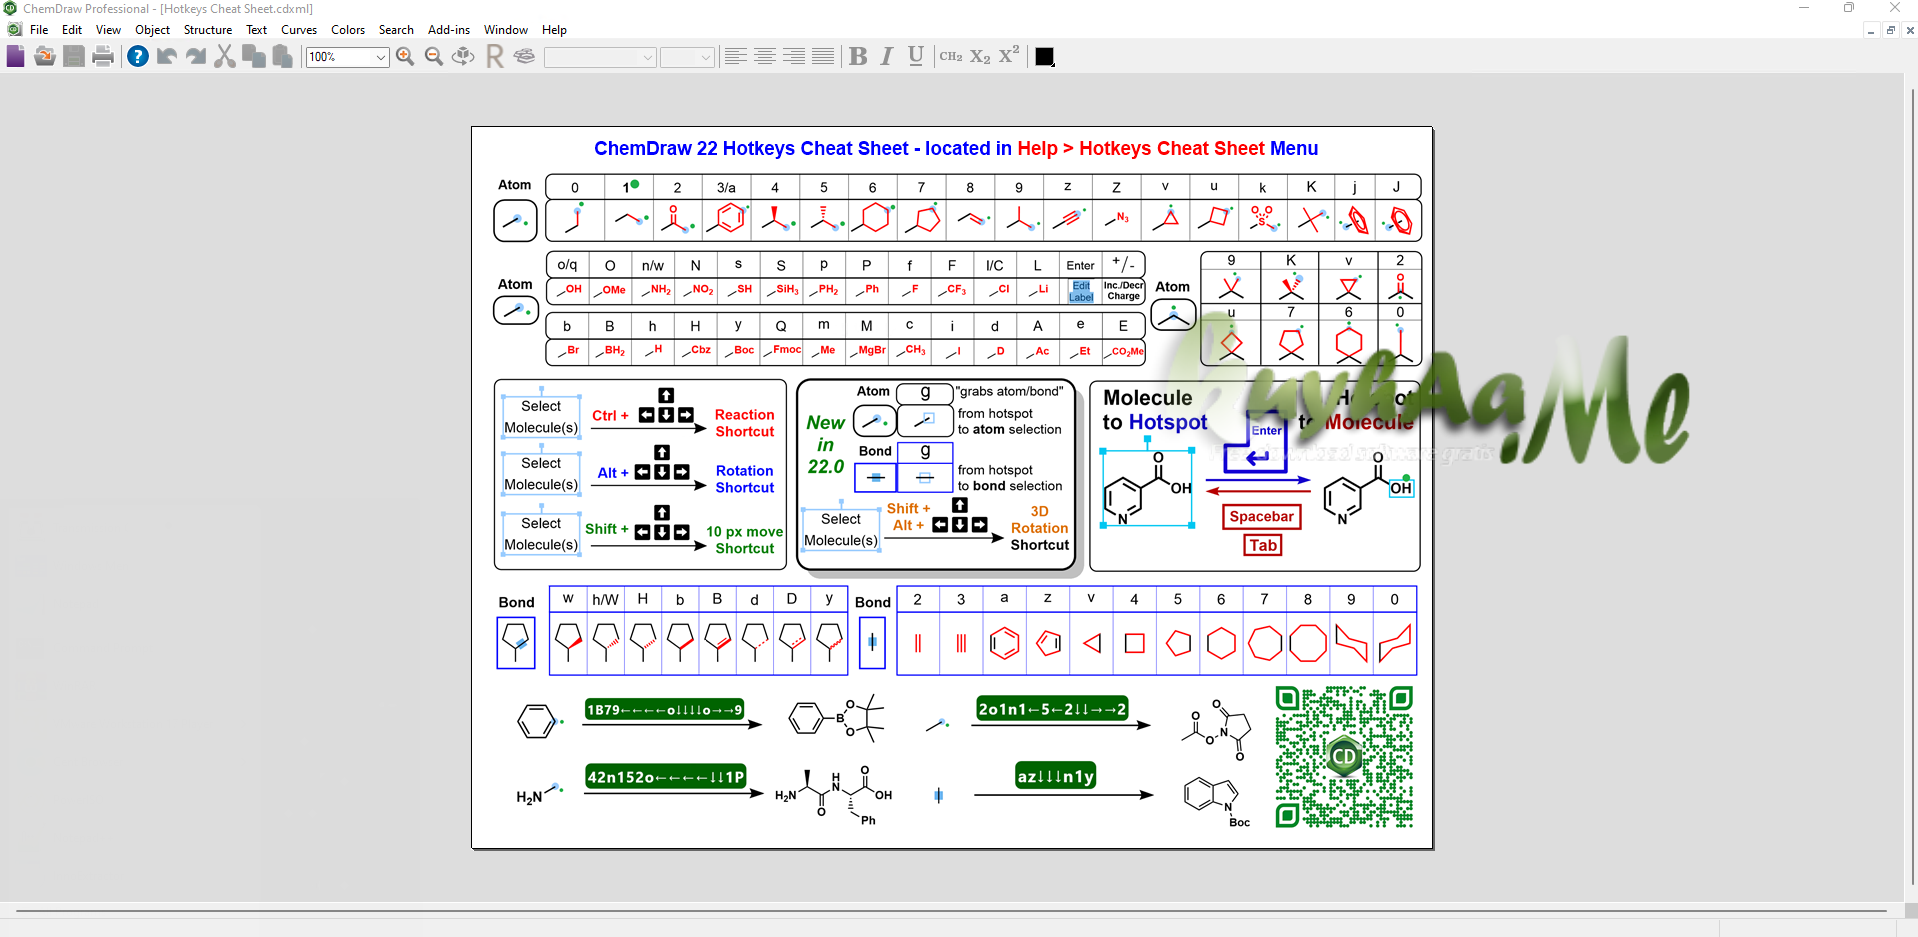Toggle underline text formatting
Image resolution: width=1918 pixels, height=937 pixels.
click(916, 56)
